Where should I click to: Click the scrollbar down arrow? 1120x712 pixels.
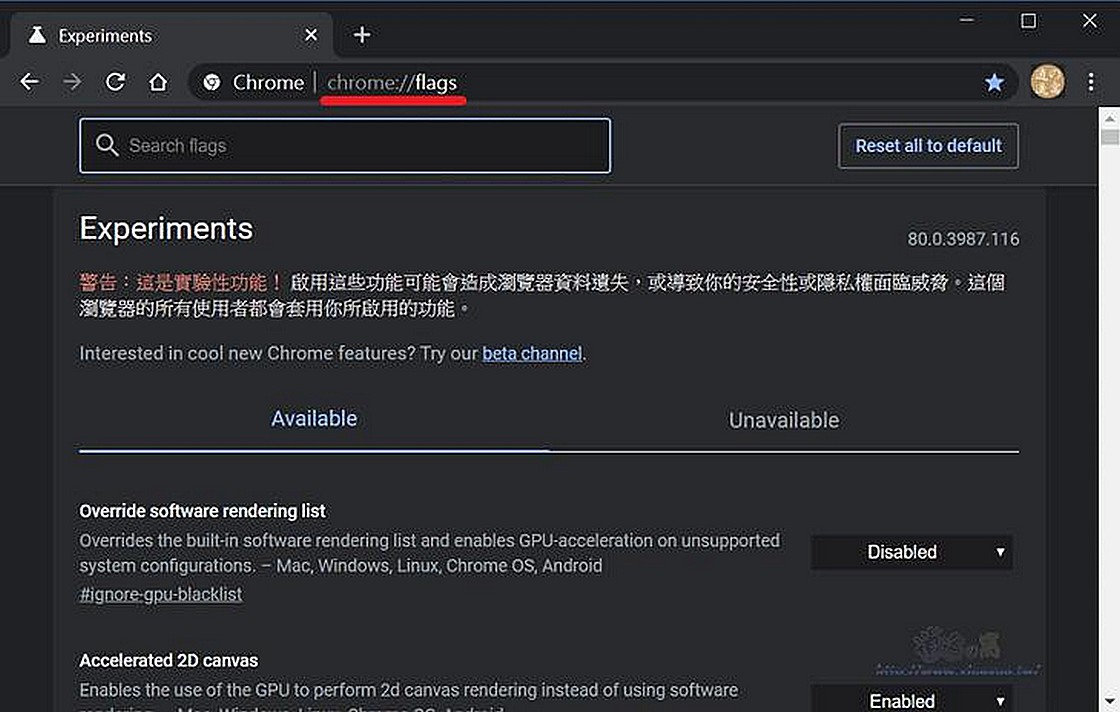click(x=1109, y=701)
